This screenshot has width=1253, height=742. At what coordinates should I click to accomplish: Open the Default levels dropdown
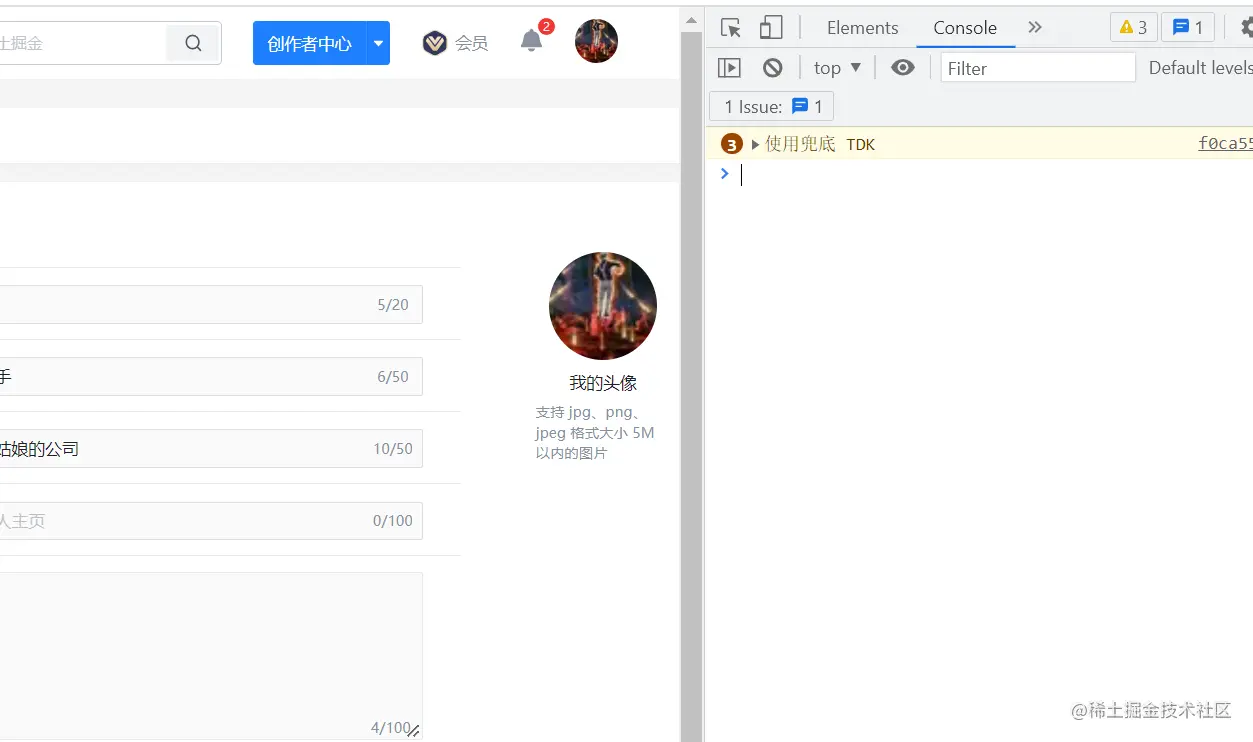pyautogui.click(x=1200, y=68)
